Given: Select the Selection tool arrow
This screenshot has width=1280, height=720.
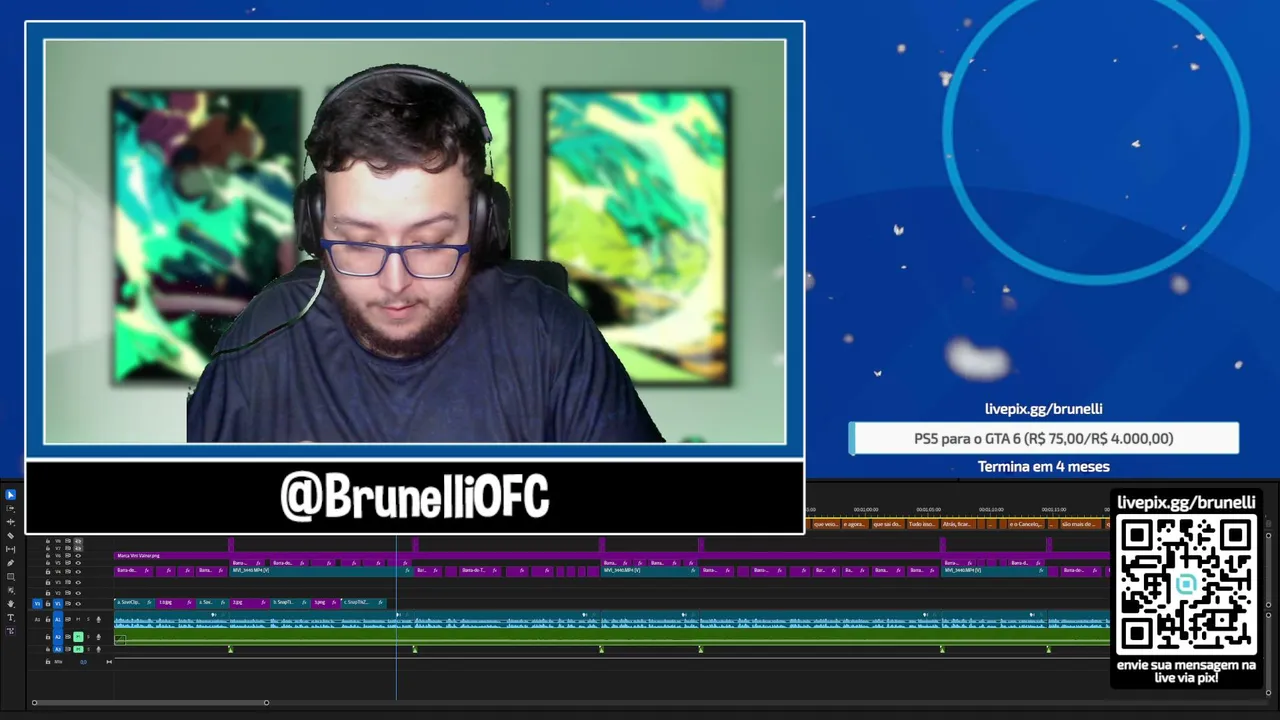Looking at the screenshot, I should (x=11, y=495).
